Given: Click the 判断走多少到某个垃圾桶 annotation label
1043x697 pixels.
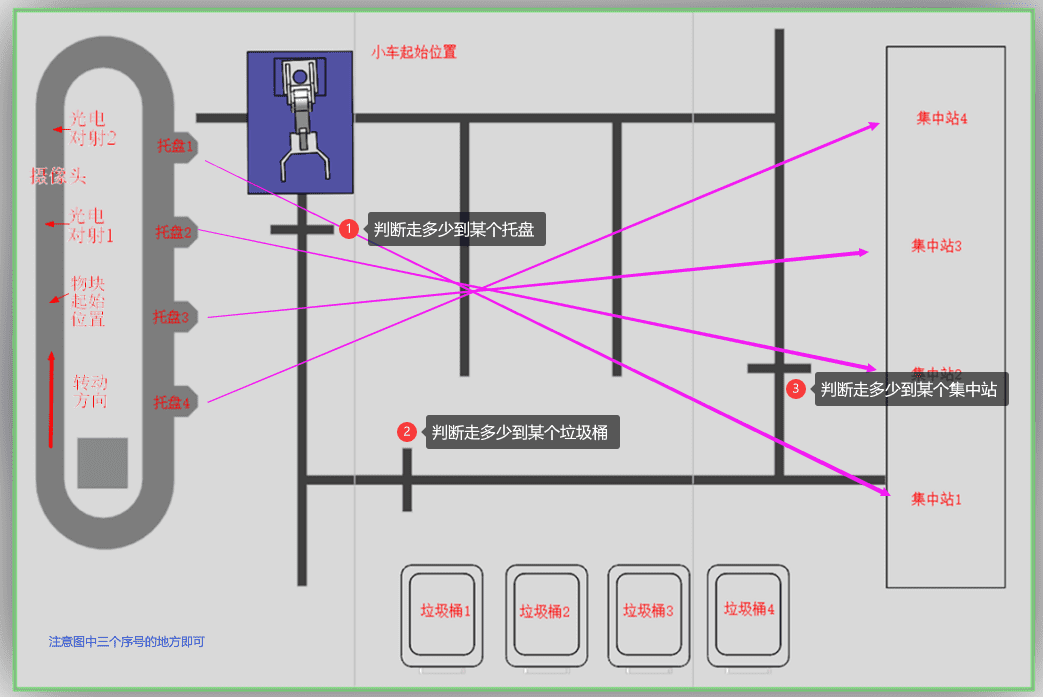Looking at the screenshot, I should 522,432.
